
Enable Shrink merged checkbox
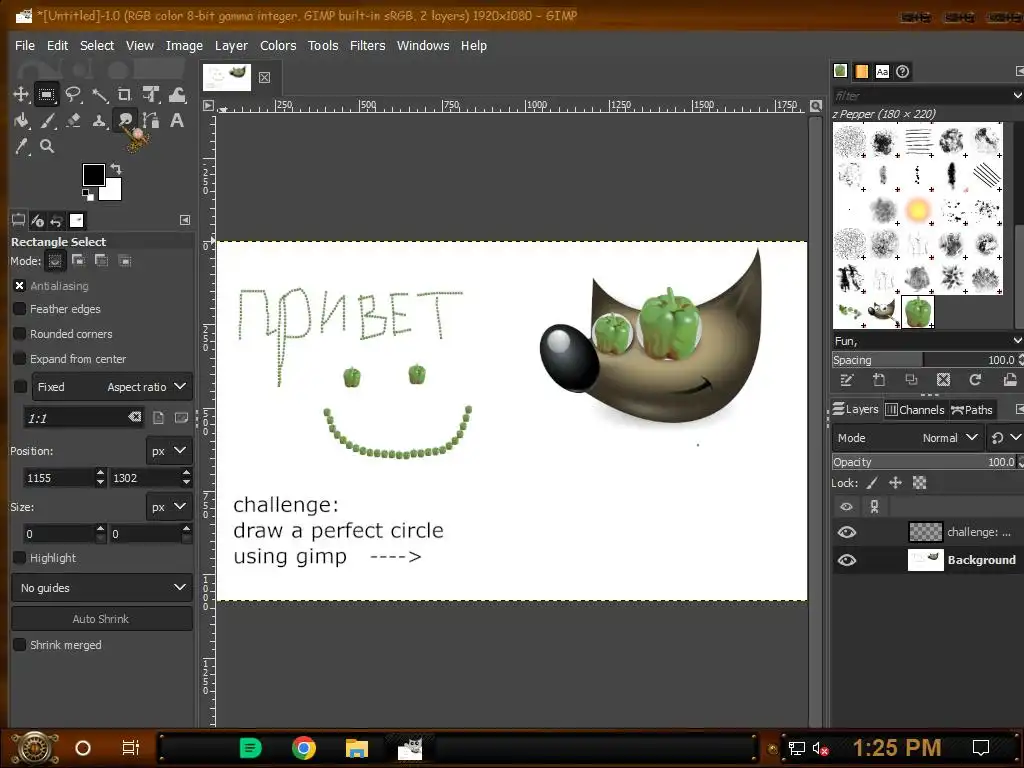[20, 645]
